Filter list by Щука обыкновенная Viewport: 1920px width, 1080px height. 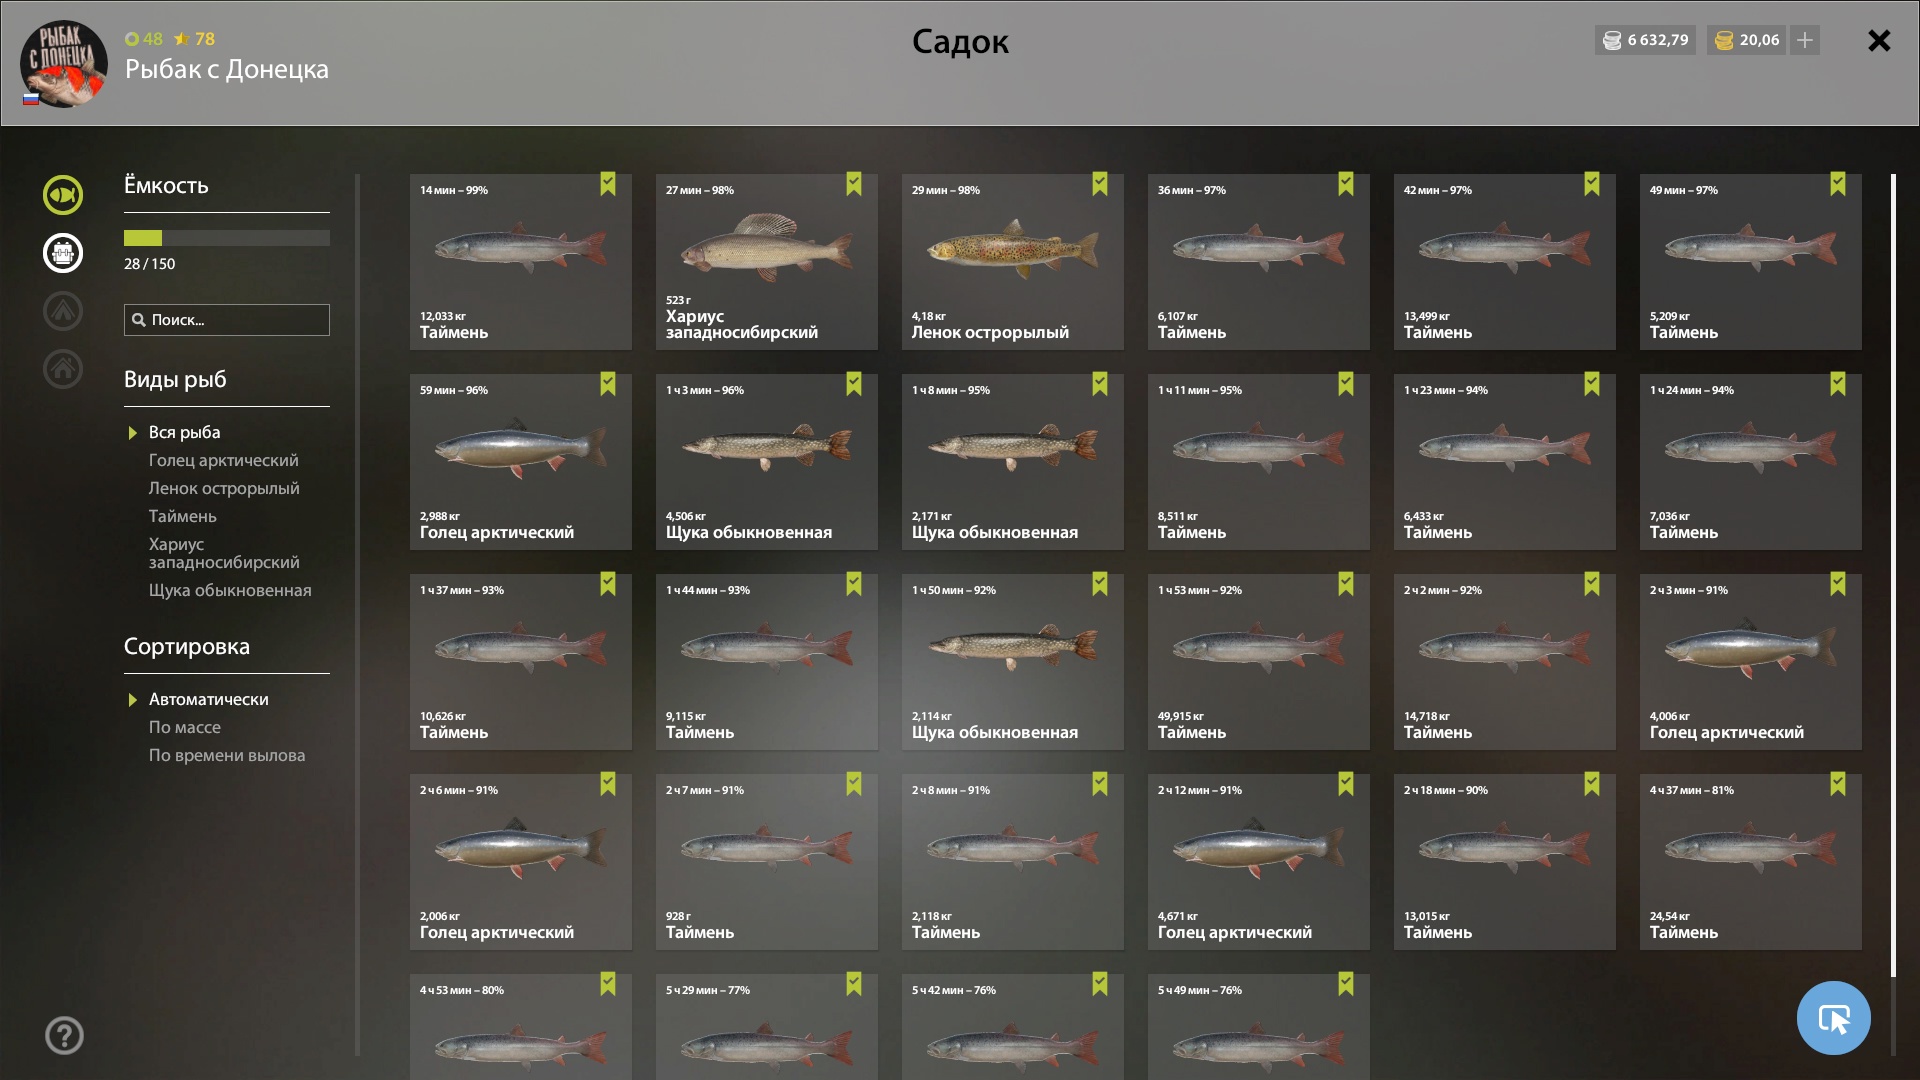(230, 590)
